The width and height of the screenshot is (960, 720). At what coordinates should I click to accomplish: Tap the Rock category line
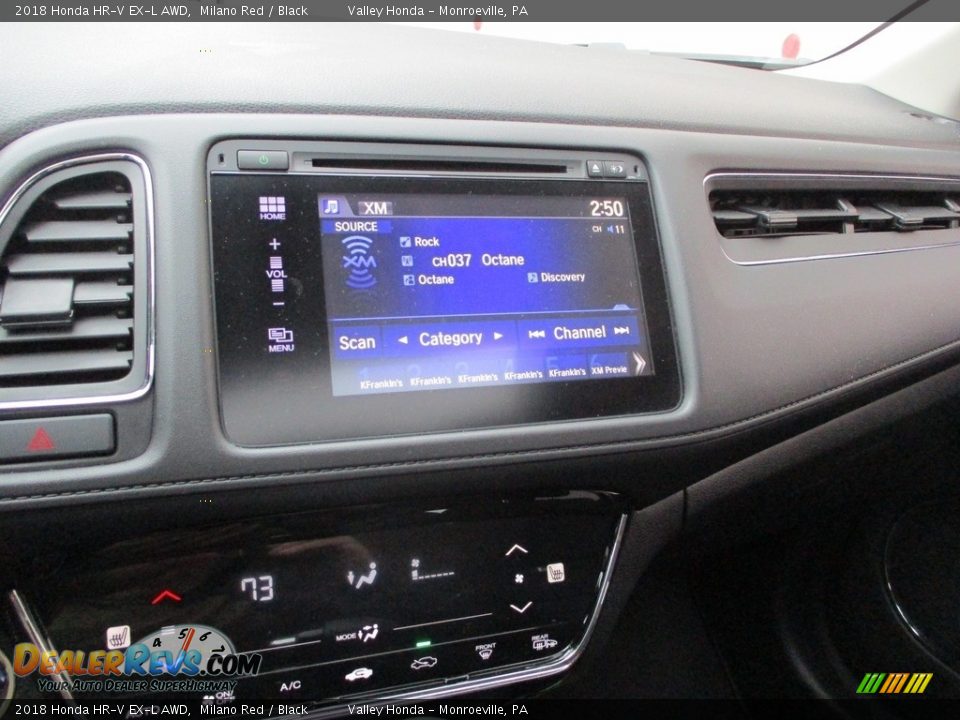click(x=420, y=242)
